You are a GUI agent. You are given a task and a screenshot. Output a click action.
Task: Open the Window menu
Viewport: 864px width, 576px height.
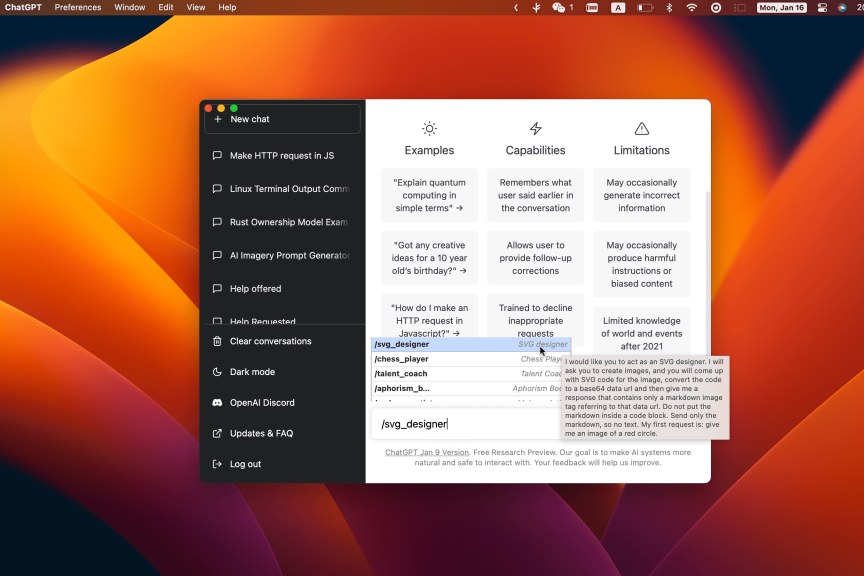coord(130,7)
